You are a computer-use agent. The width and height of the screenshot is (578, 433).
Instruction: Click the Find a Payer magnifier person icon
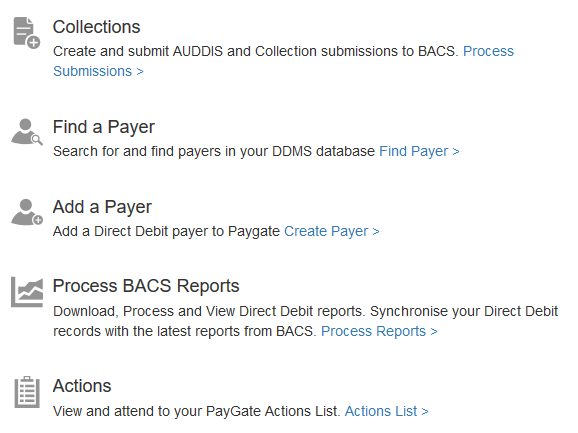(27, 132)
